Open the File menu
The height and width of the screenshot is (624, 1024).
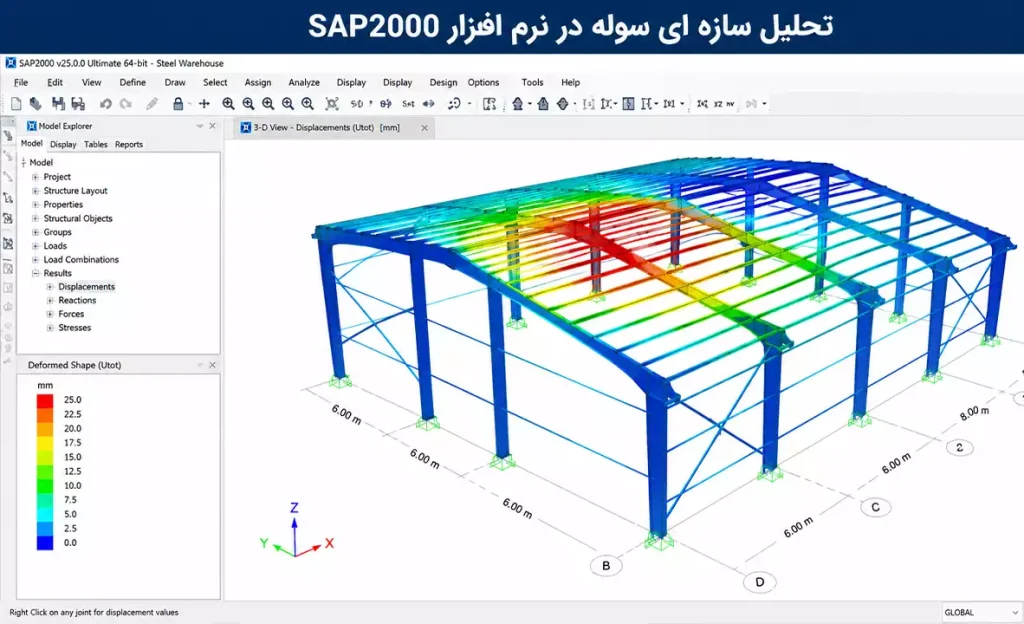click(x=21, y=82)
